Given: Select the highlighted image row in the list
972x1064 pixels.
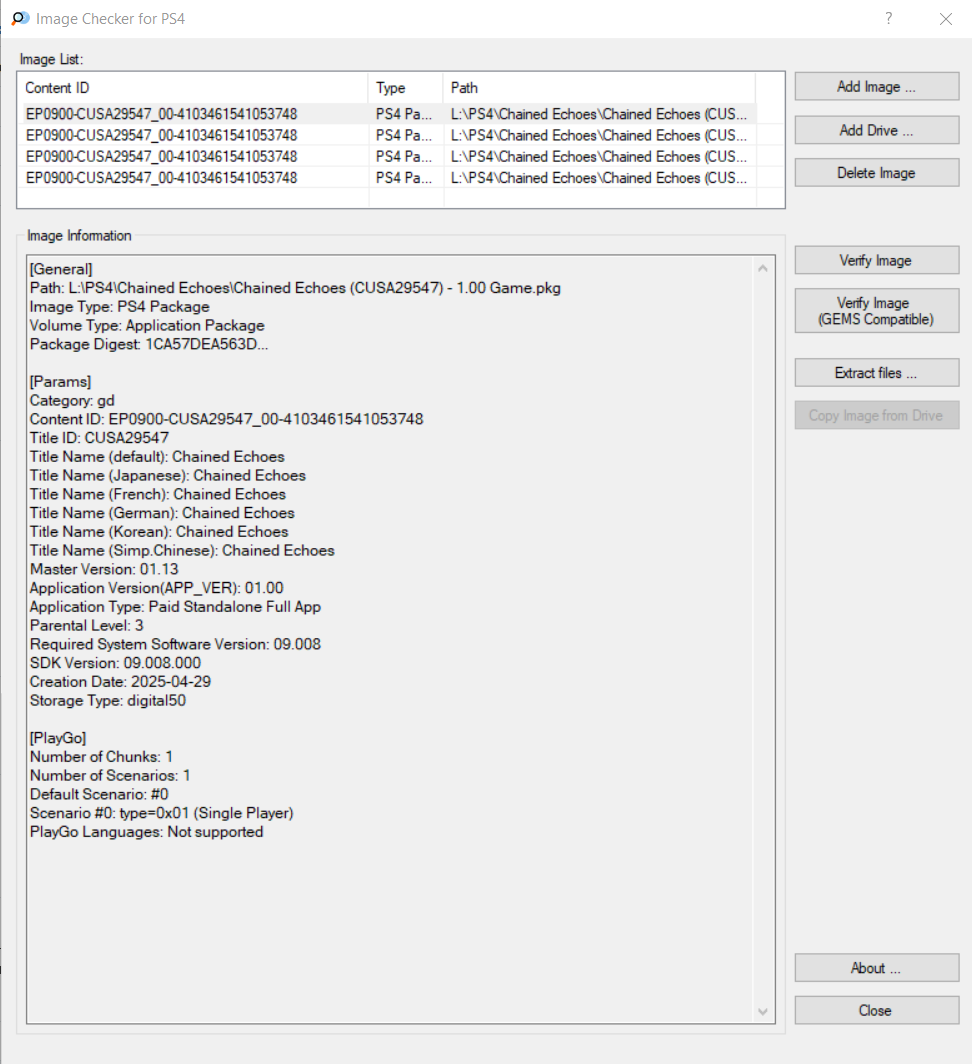Looking at the screenshot, I should tap(389, 114).
